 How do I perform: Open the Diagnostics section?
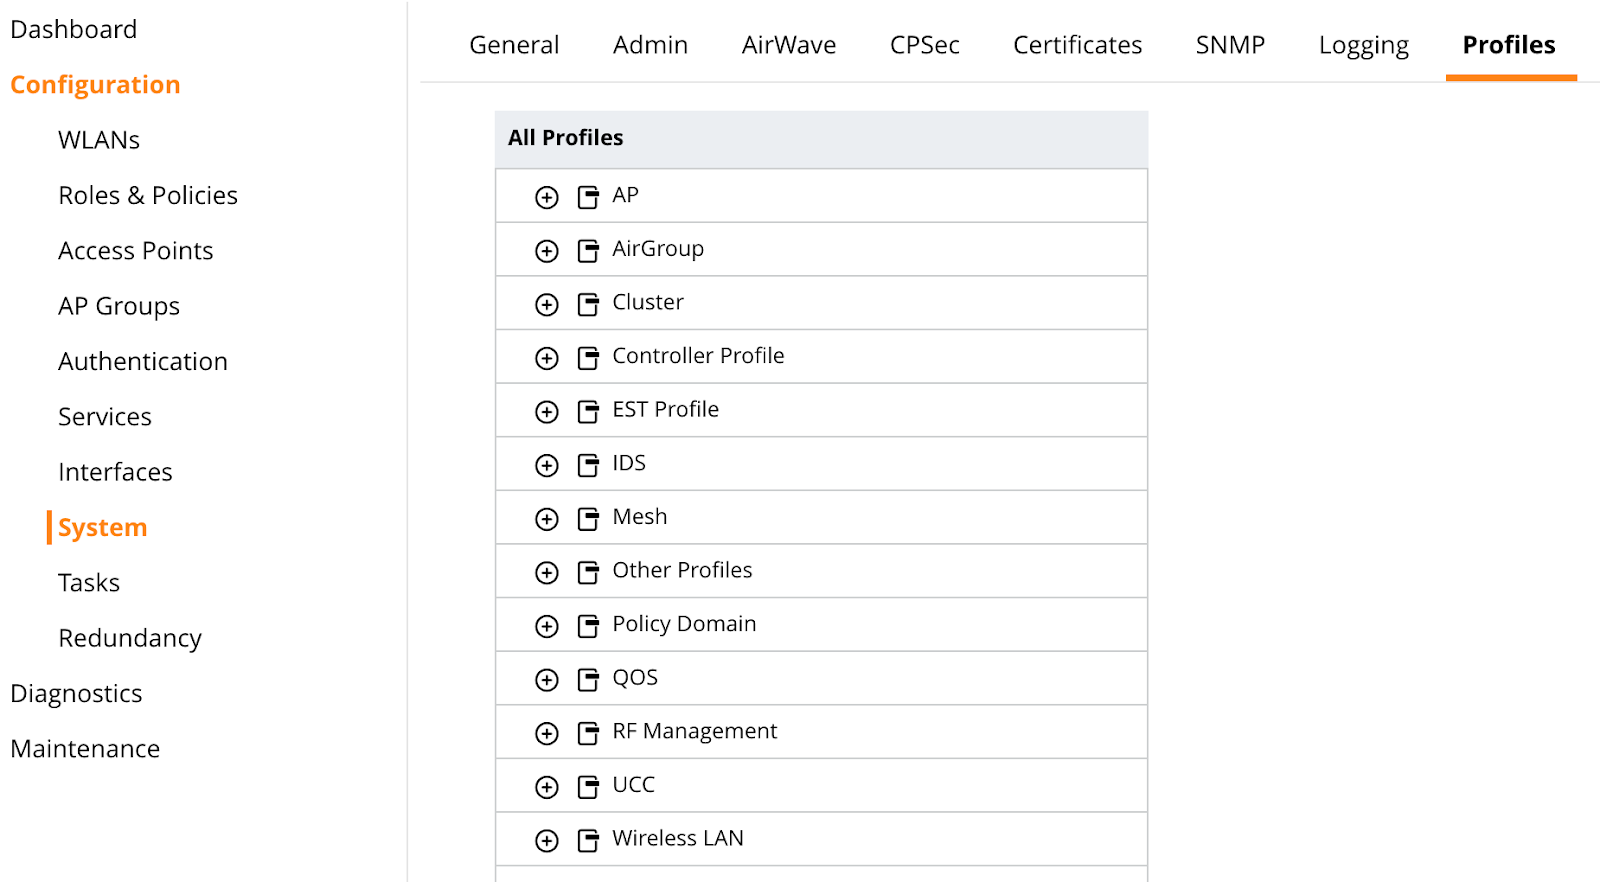(76, 693)
